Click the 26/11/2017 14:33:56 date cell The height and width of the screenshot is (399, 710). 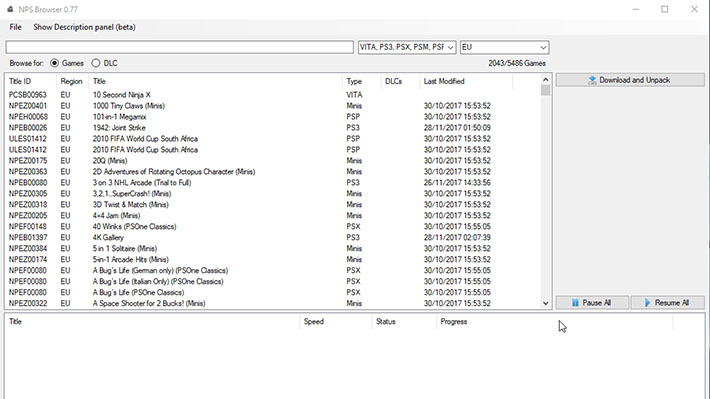click(x=457, y=183)
